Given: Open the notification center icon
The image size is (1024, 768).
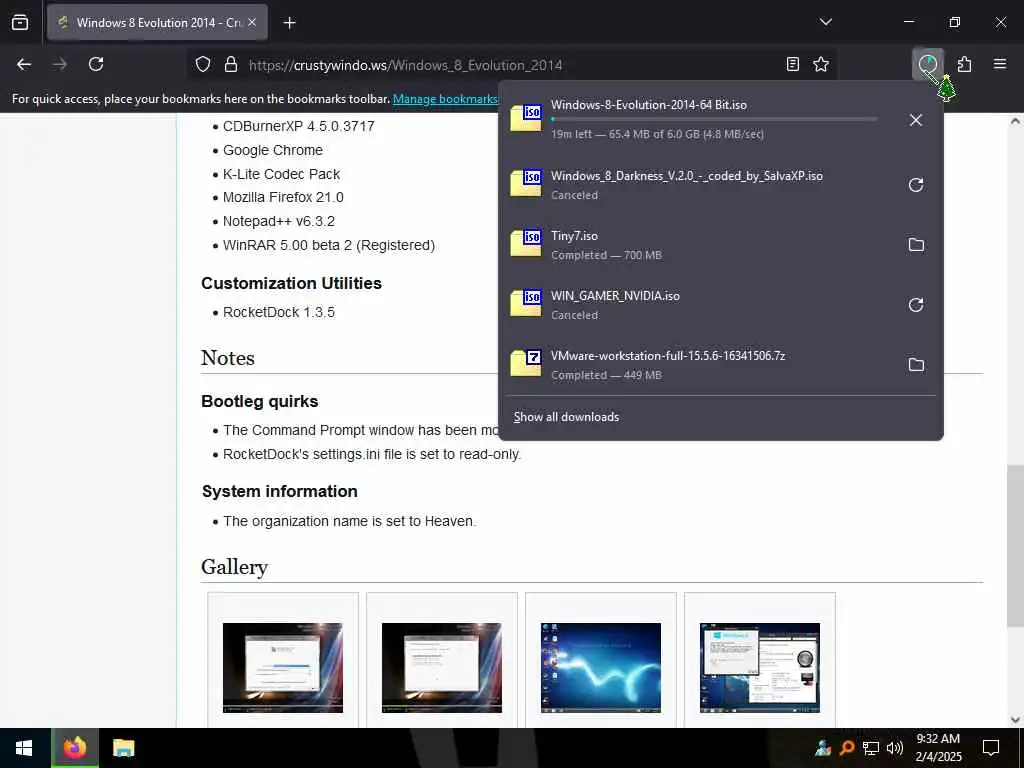Looking at the screenshot, I should (991, 748).
